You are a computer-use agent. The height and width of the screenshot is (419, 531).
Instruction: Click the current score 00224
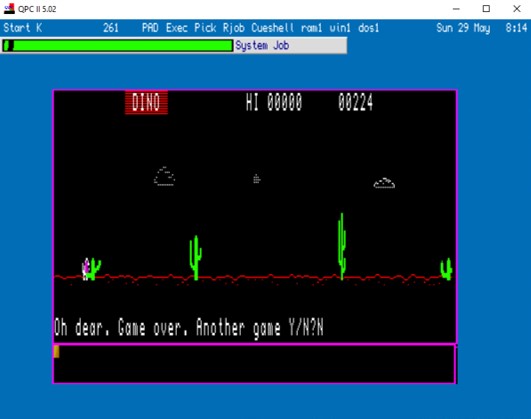[x=356, y=102]
